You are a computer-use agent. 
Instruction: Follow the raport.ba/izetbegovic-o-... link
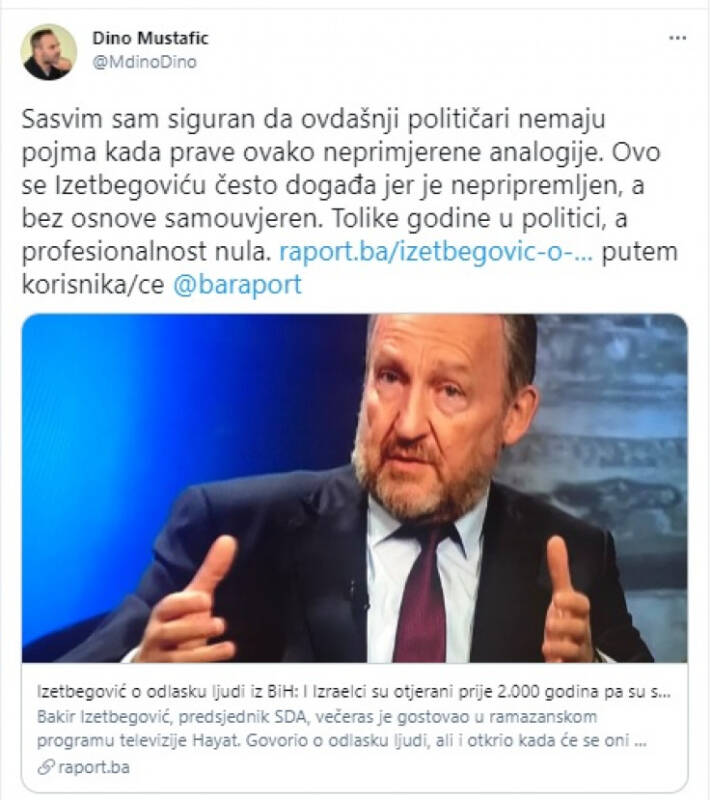click(x=436, y=252)
